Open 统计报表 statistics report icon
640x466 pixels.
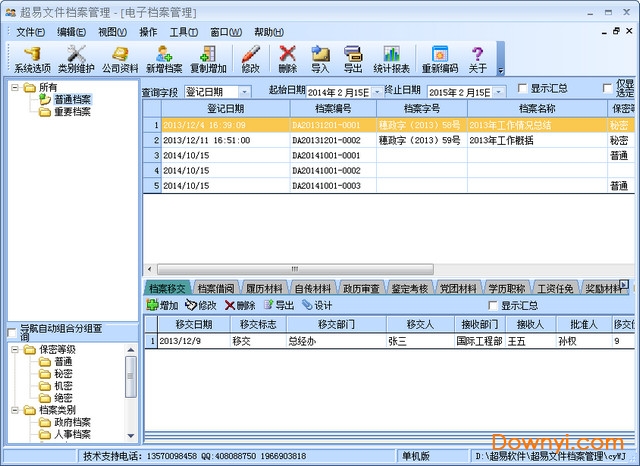click(391, 59)
